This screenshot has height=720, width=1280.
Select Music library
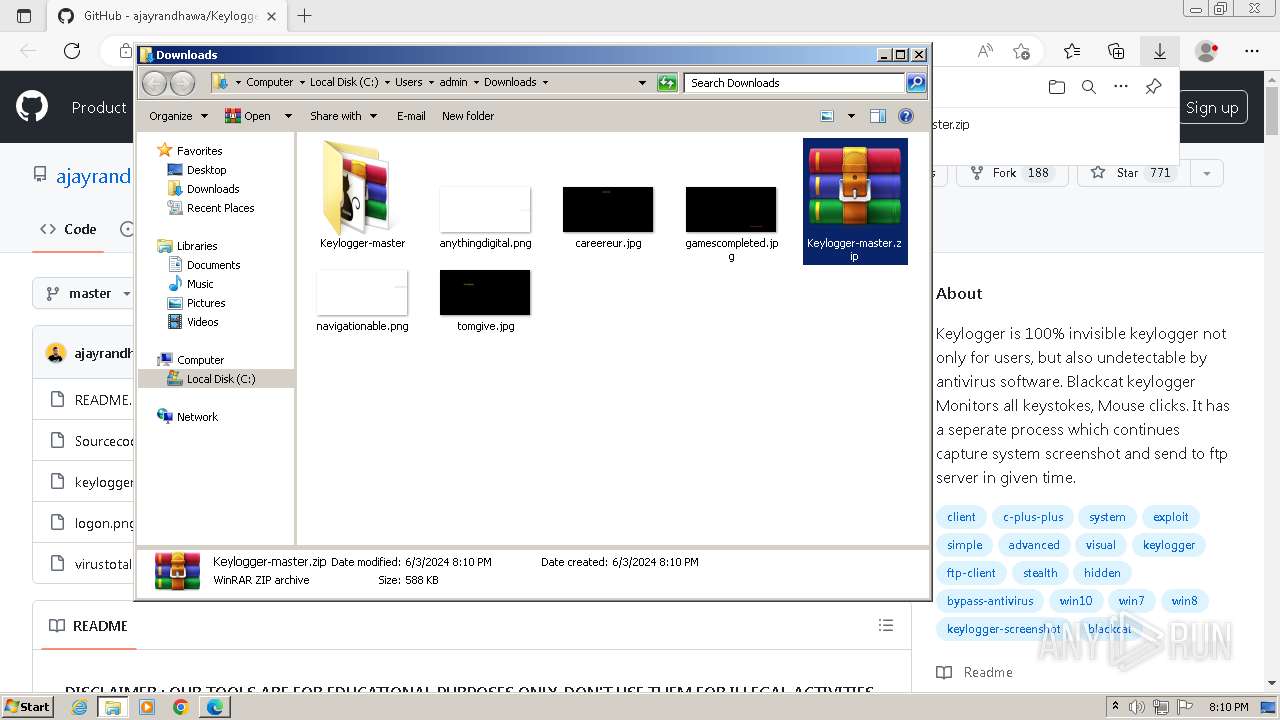pyautogui.click(x=200, y=284)
